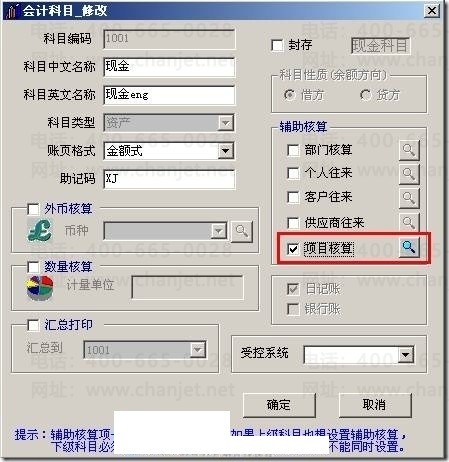The height and width of the screenshot is (462, 449).
Task: Open the magnifier lookup beside 客户往来
Action: [409, 197]
